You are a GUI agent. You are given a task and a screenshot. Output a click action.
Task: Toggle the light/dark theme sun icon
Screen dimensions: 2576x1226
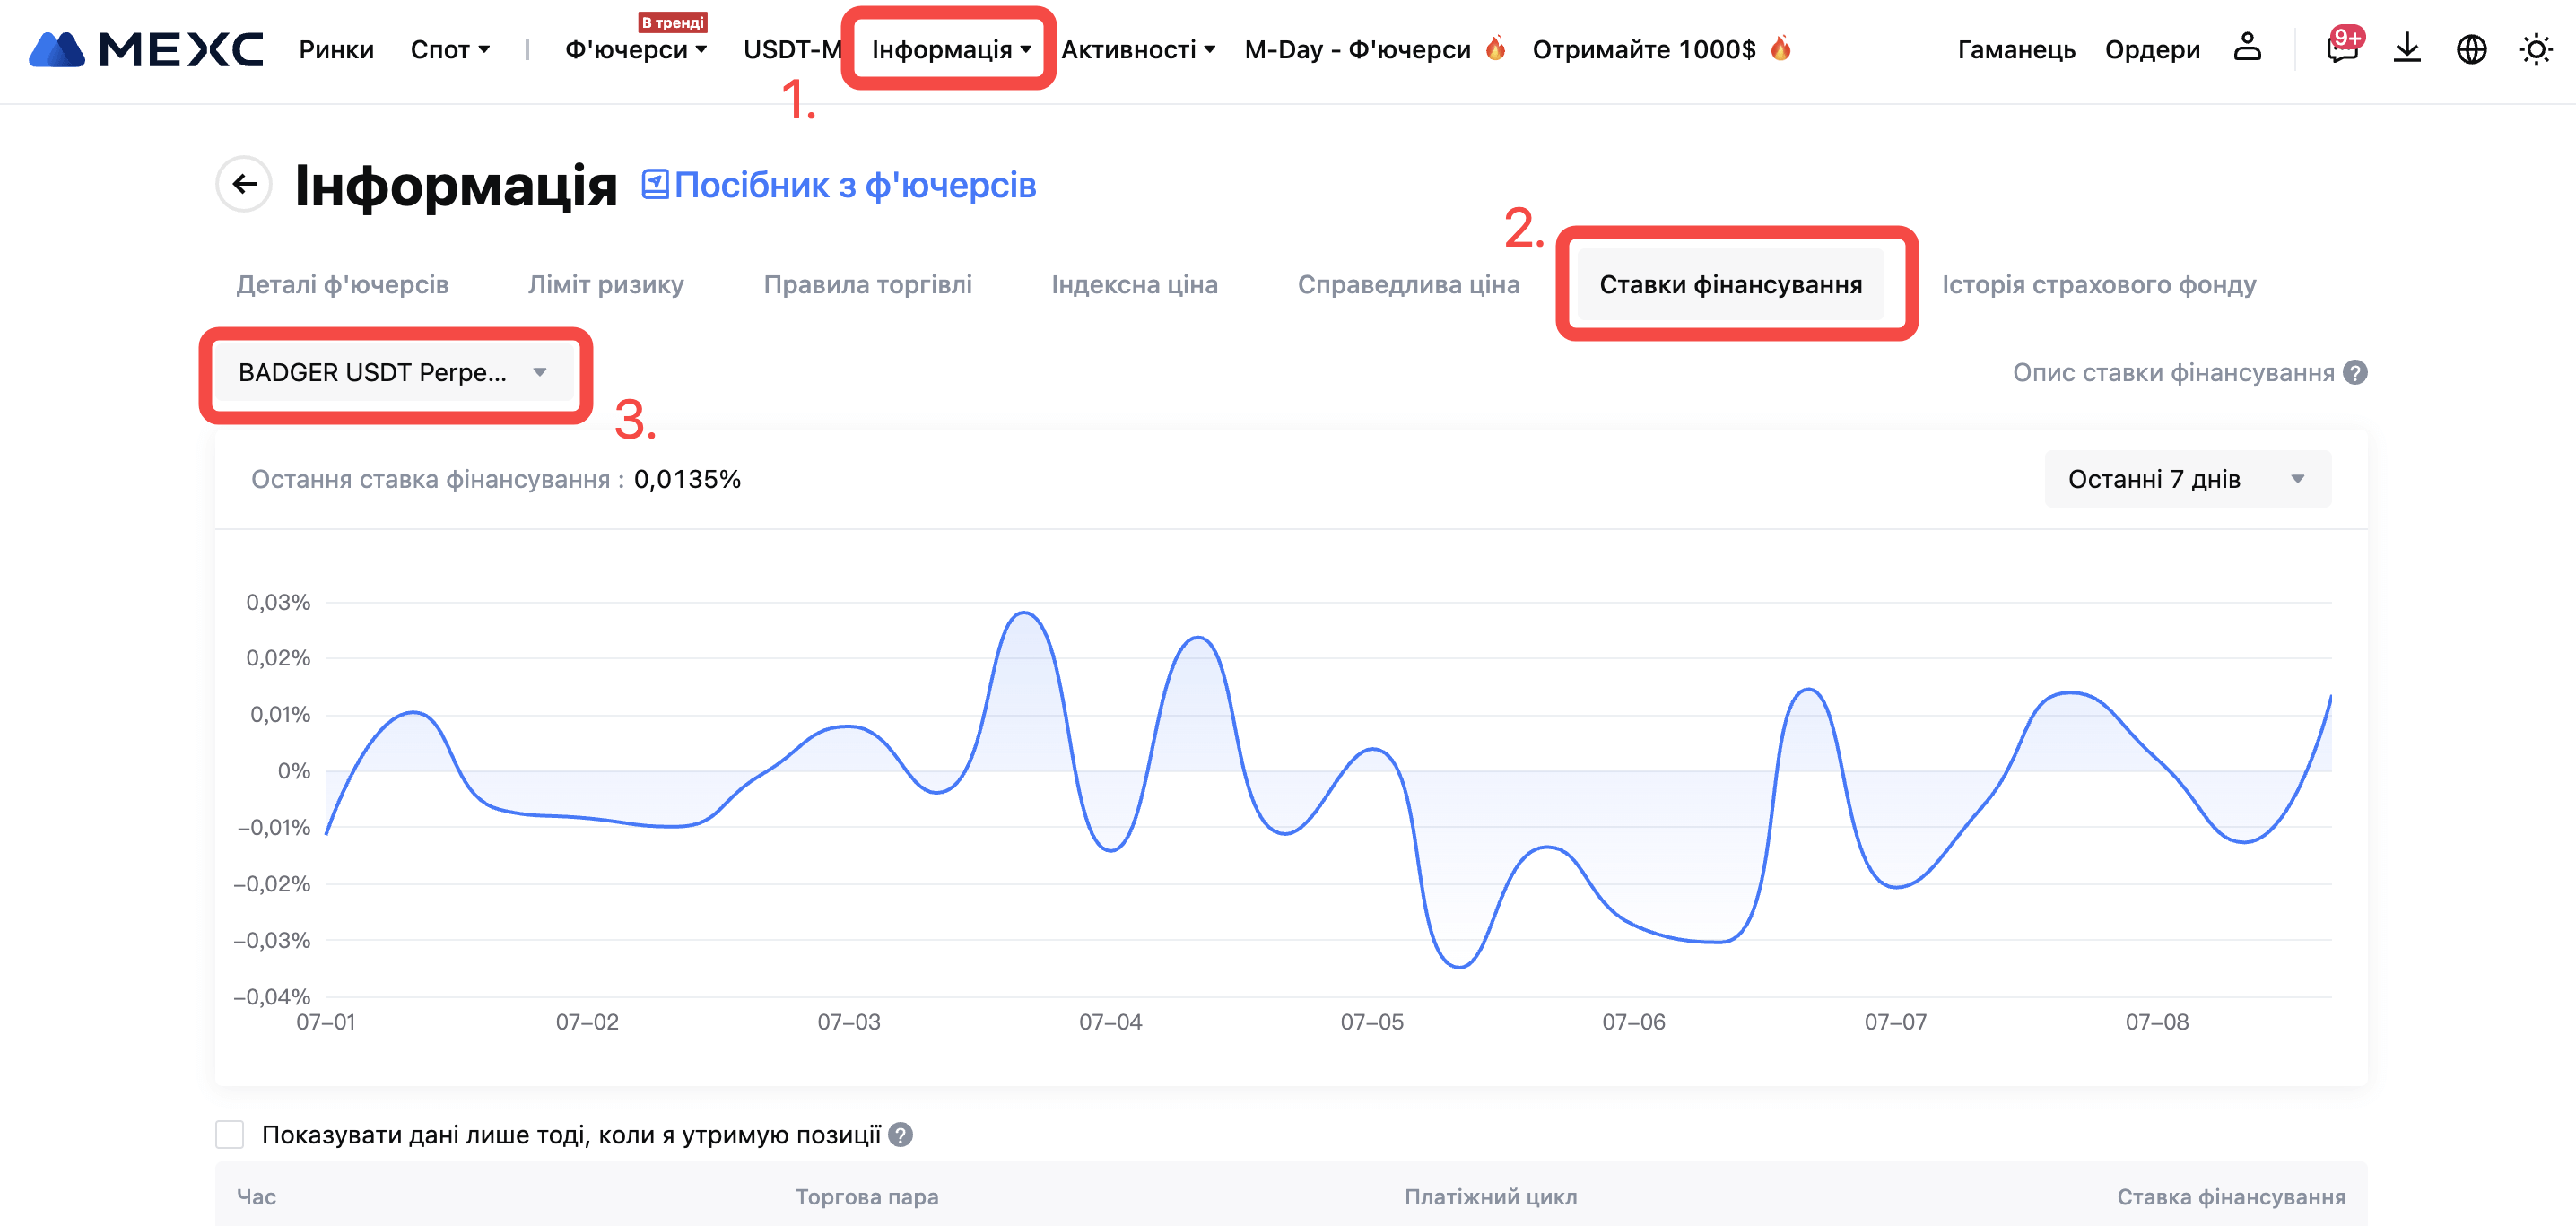[x=2535, y=49]
